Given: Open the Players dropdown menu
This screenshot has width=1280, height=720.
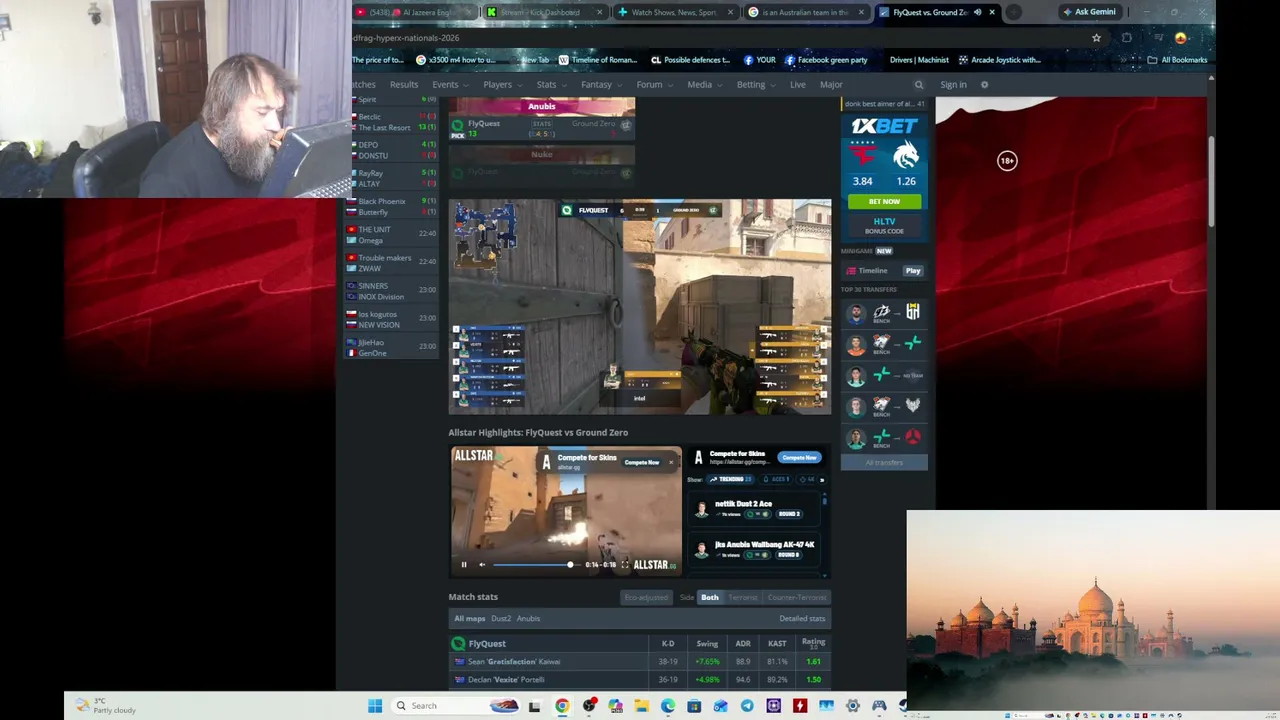Looking at the screenshot, I should click(x=502, y=85).
